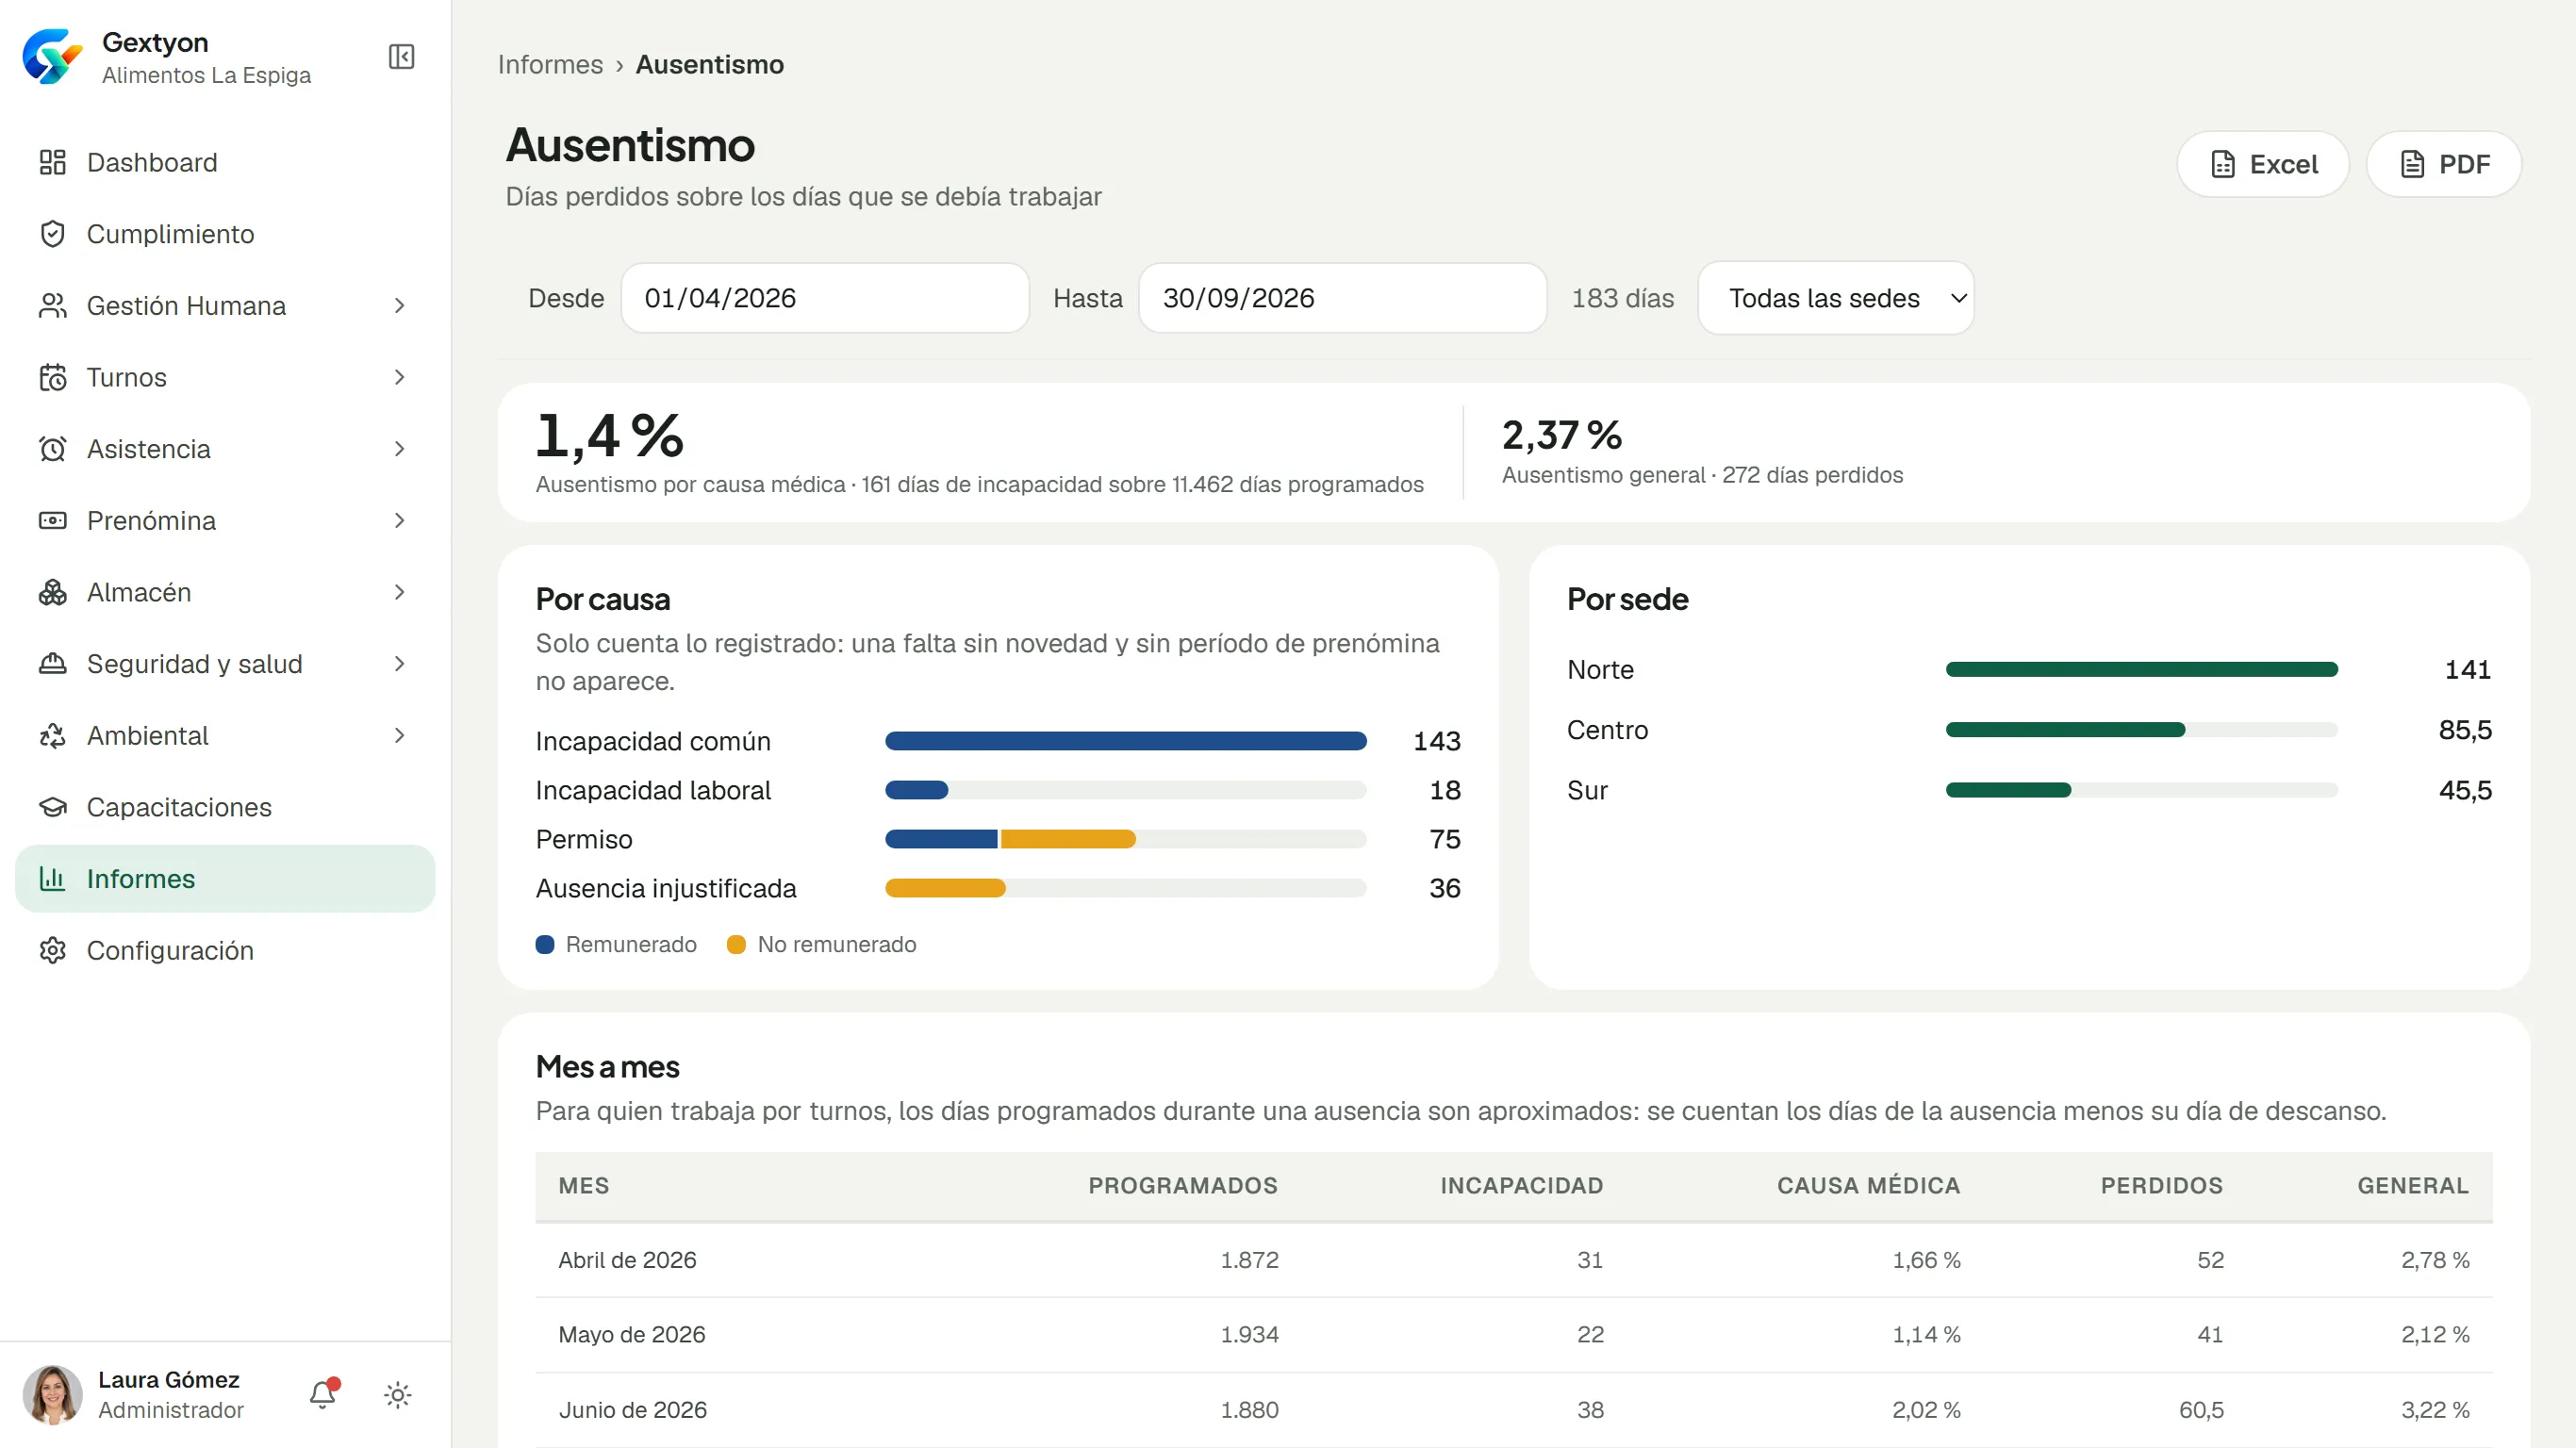Open Todas las sedes dropdown

tap(1836, 298)
